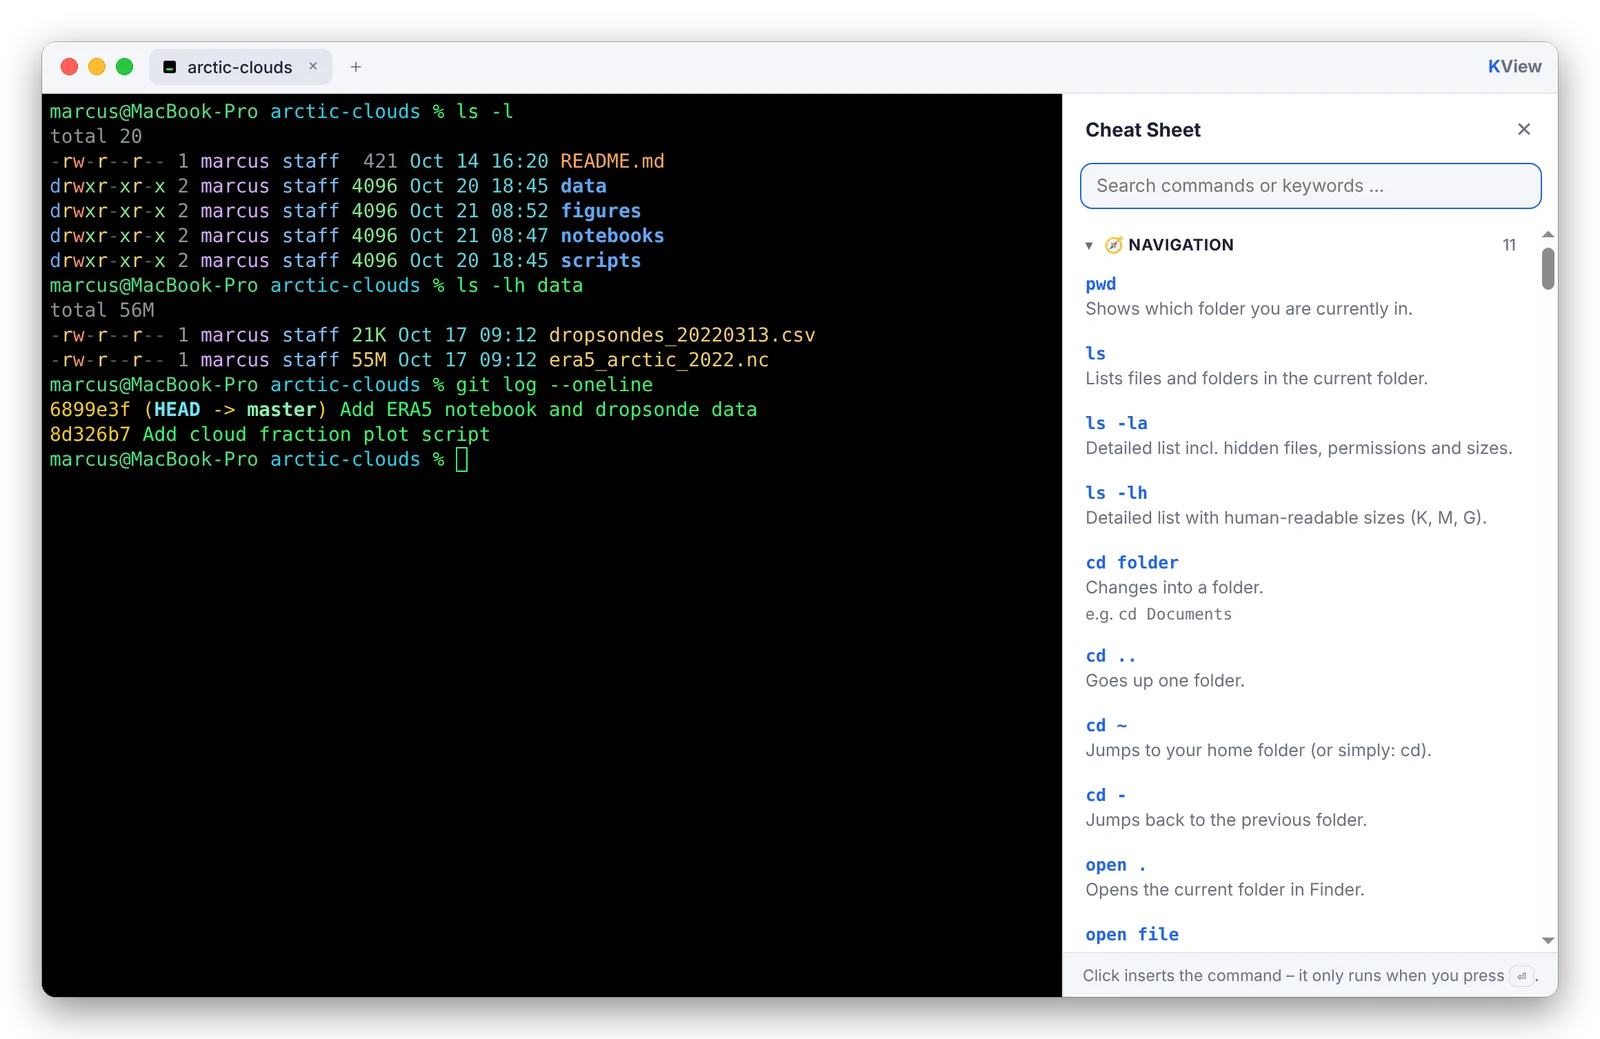This screenshot has height=1039, width=1600.
Task: Click the NAVIGATION section count 11
Action: coord(1509,245)
